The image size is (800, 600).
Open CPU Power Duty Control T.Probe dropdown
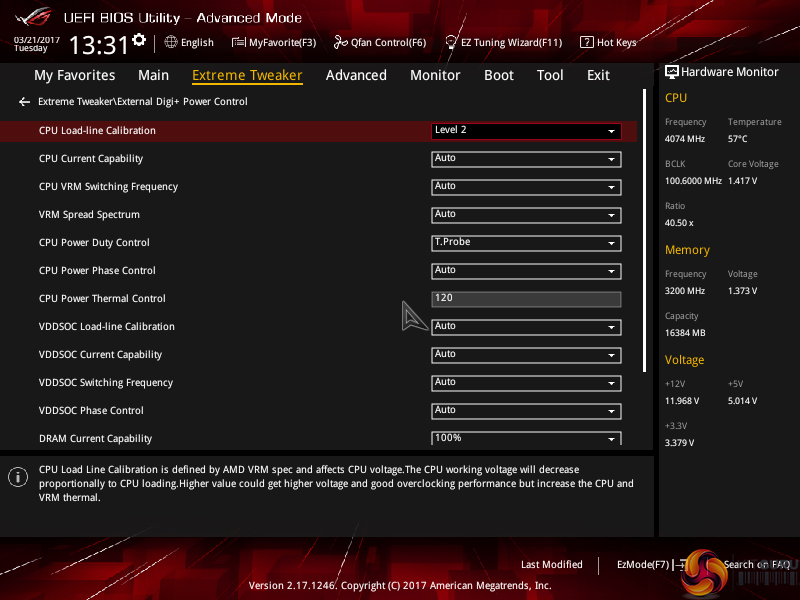[x=526, y=243]
